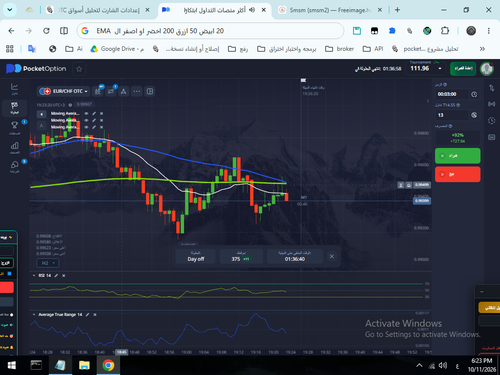Open Chrome from the taskbar
500x375 pixels.
108,365
